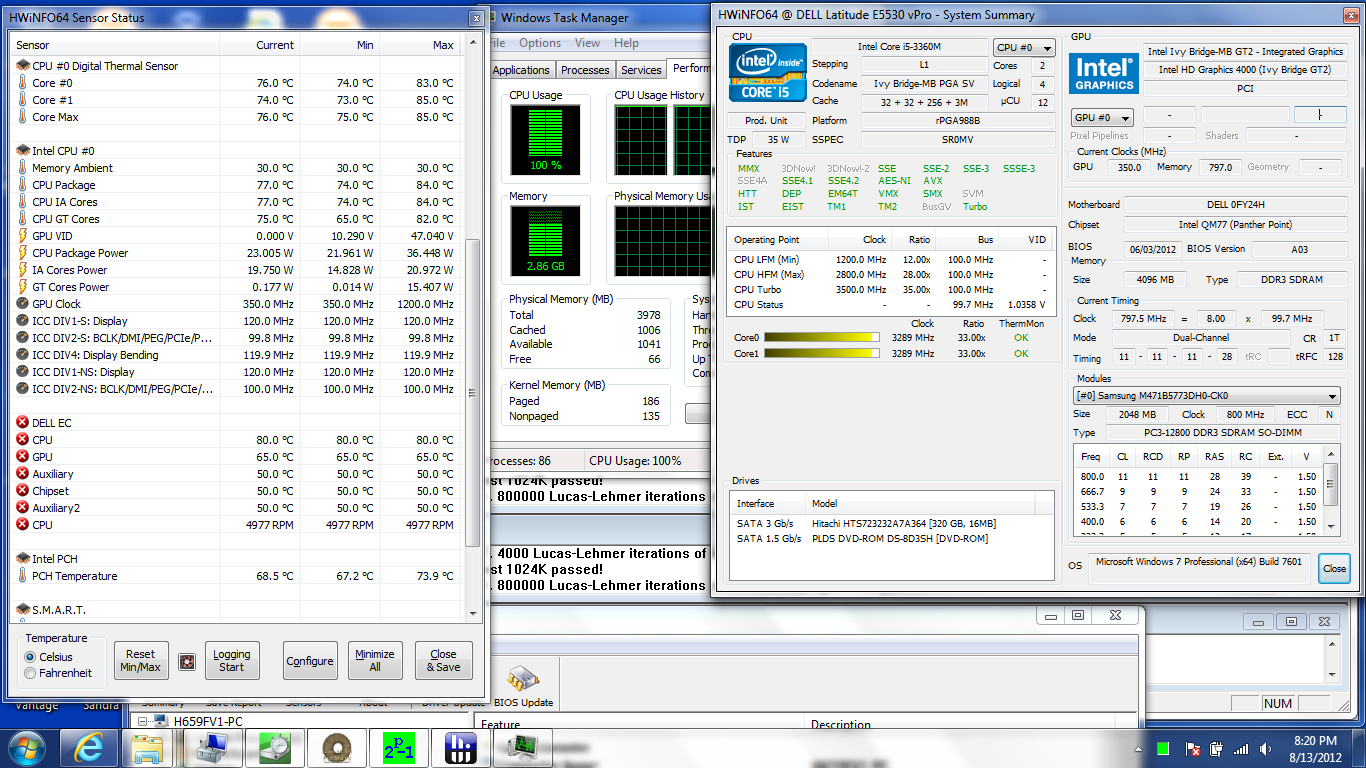This screenshot has width=1366, height=768.
Task: Click the Task Manager taskbar icon
Action: [x=523, y=747]
